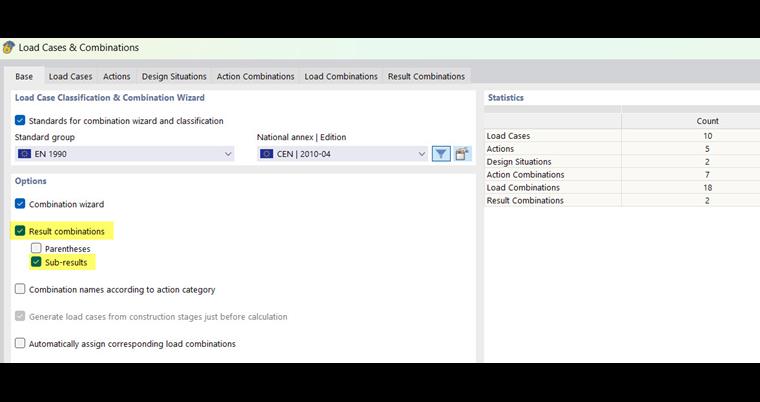Switch to the Action Combinations tab
The height and width of the screenshot is (402, 760).
[x=255, y=76]
